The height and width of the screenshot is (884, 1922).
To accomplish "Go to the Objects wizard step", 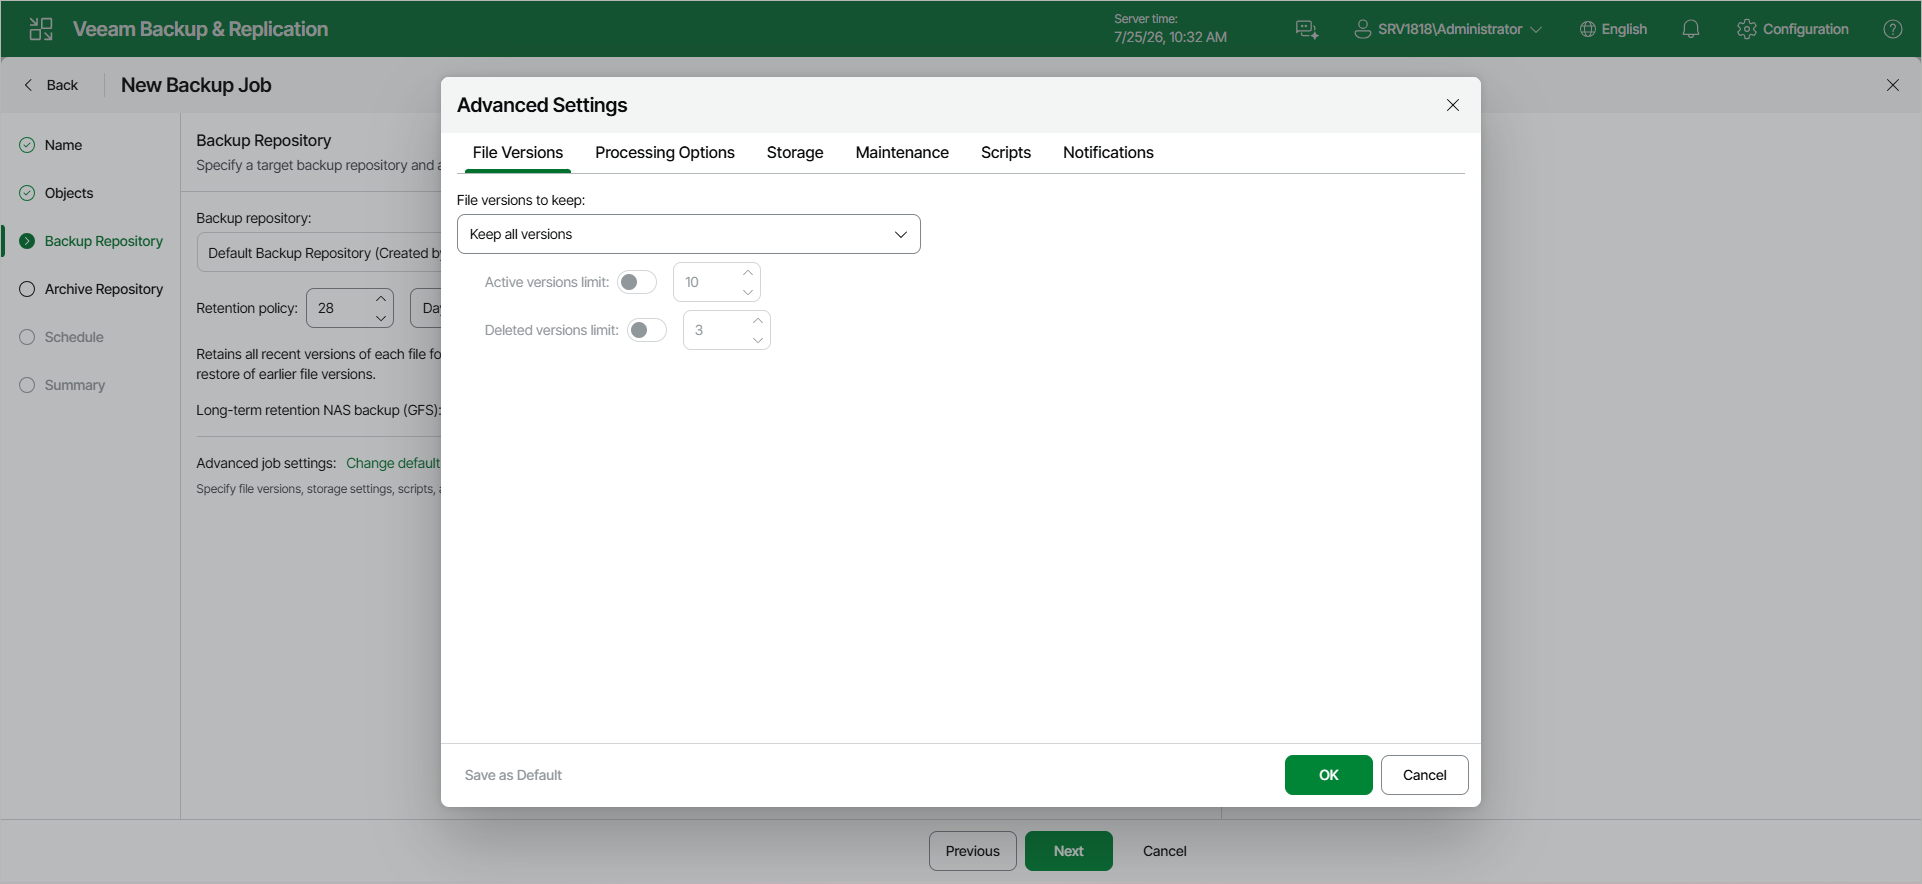I will coord(69,193).
